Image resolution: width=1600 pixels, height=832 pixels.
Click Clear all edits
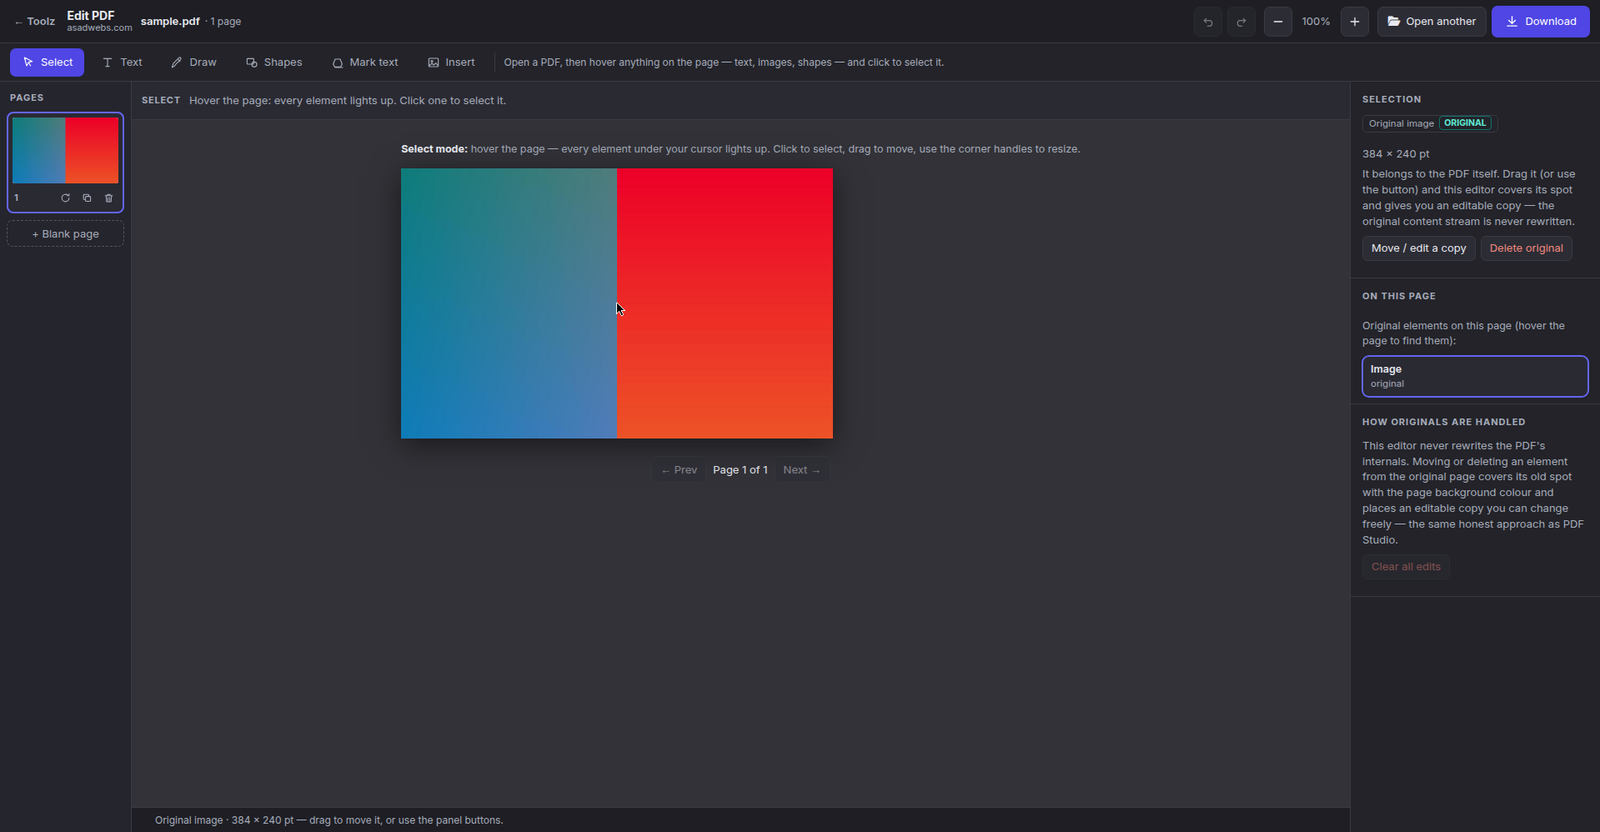click(1406, 567)
